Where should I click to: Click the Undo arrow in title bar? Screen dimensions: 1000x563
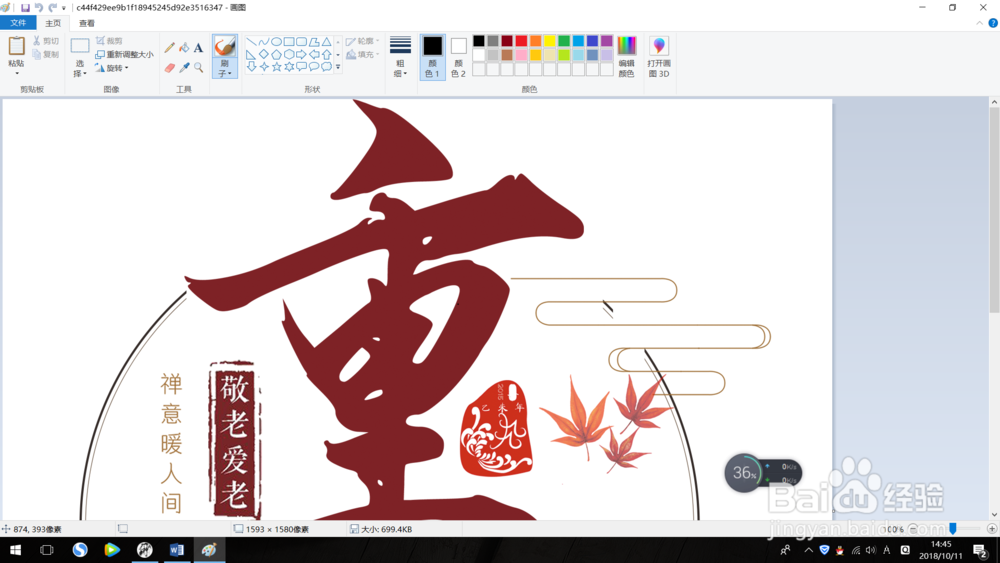39,8
